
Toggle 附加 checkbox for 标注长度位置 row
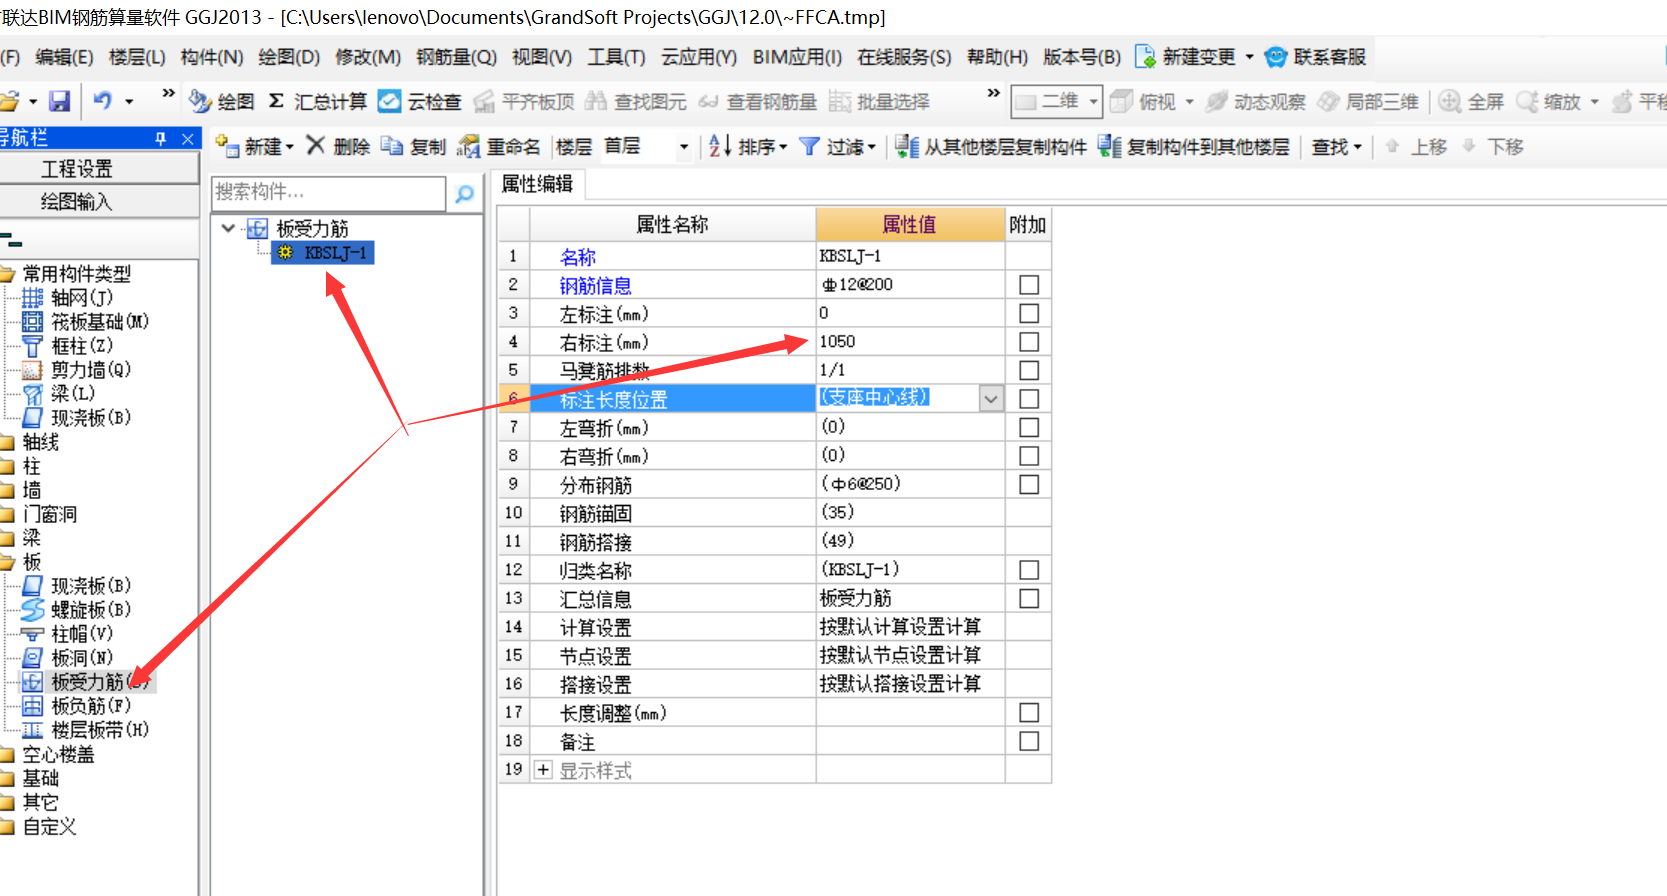(x=1028, y=399)
